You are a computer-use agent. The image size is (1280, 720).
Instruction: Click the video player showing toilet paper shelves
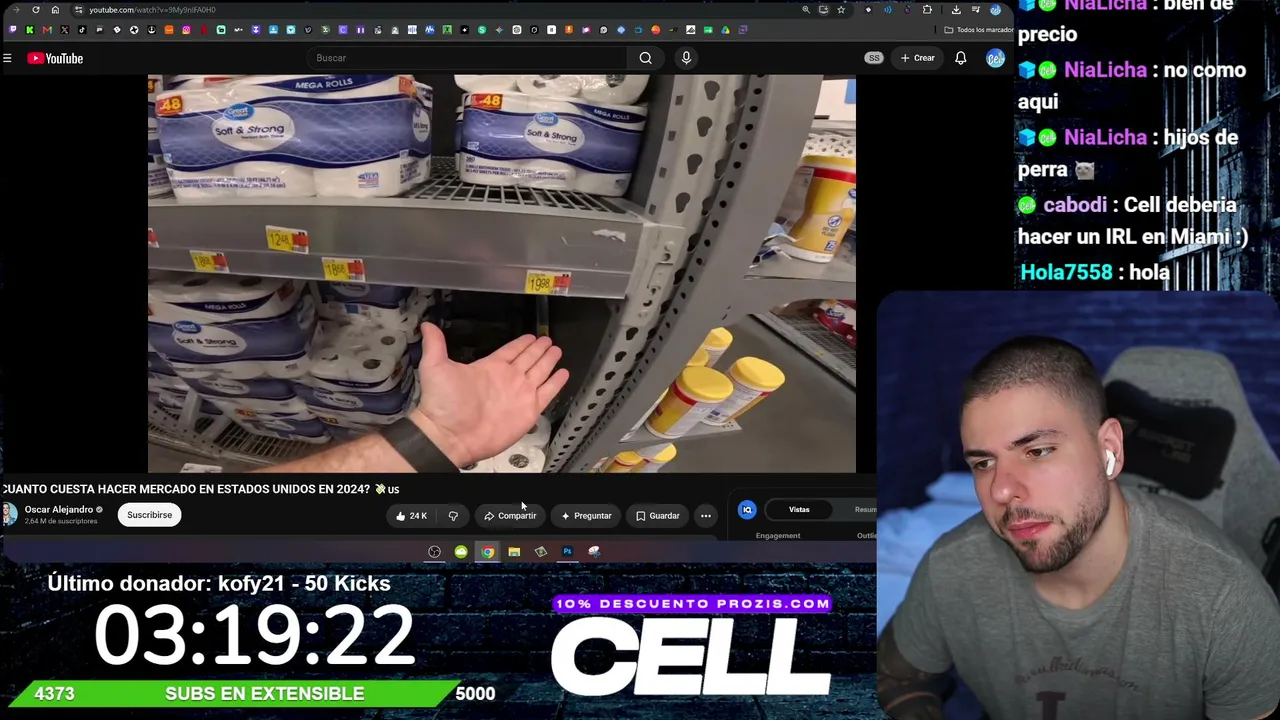coord(502,273)
